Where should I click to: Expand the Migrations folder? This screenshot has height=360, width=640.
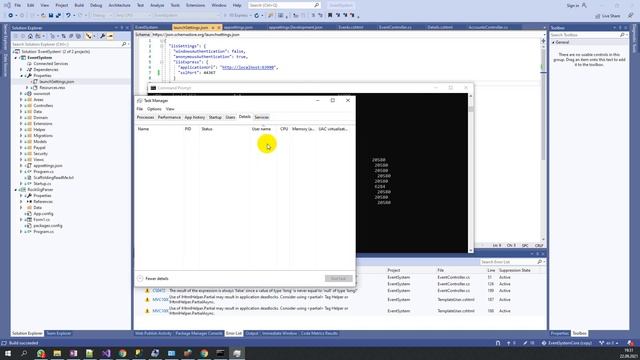(21, 136)
